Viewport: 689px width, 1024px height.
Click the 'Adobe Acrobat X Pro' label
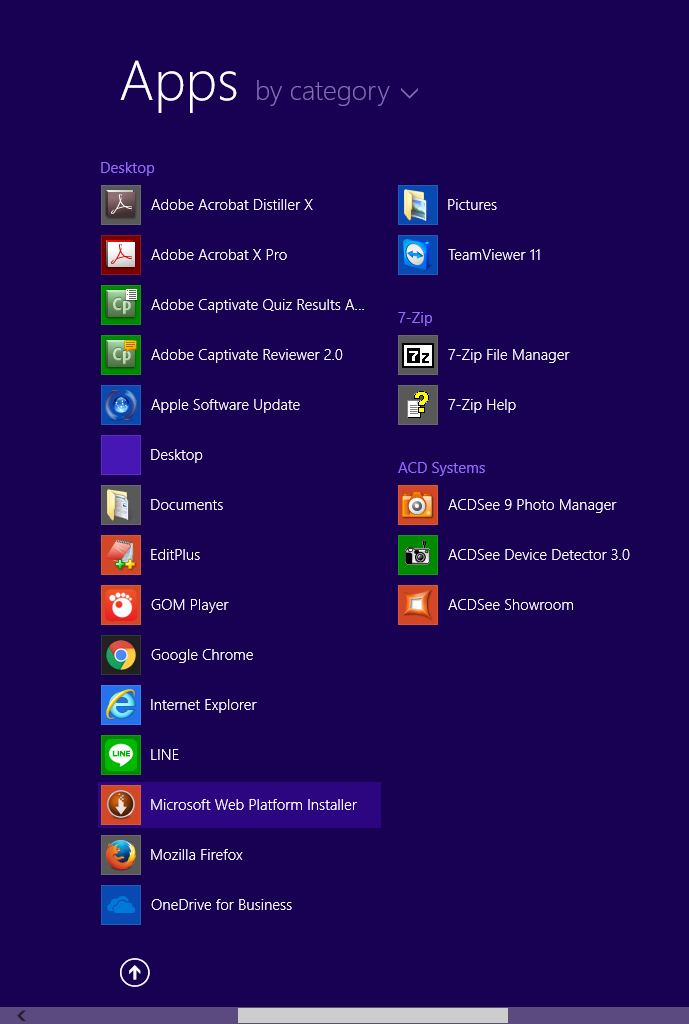point(219,255)
